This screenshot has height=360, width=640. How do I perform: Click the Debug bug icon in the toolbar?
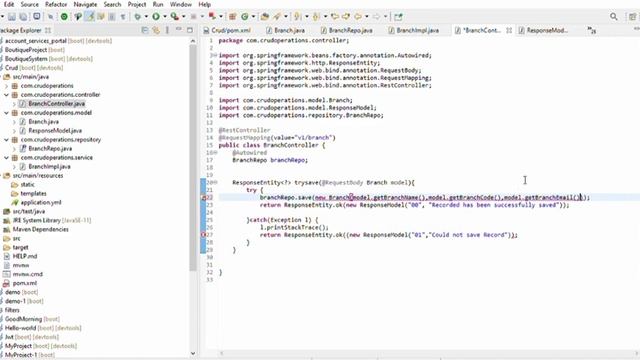pos(138,17)
